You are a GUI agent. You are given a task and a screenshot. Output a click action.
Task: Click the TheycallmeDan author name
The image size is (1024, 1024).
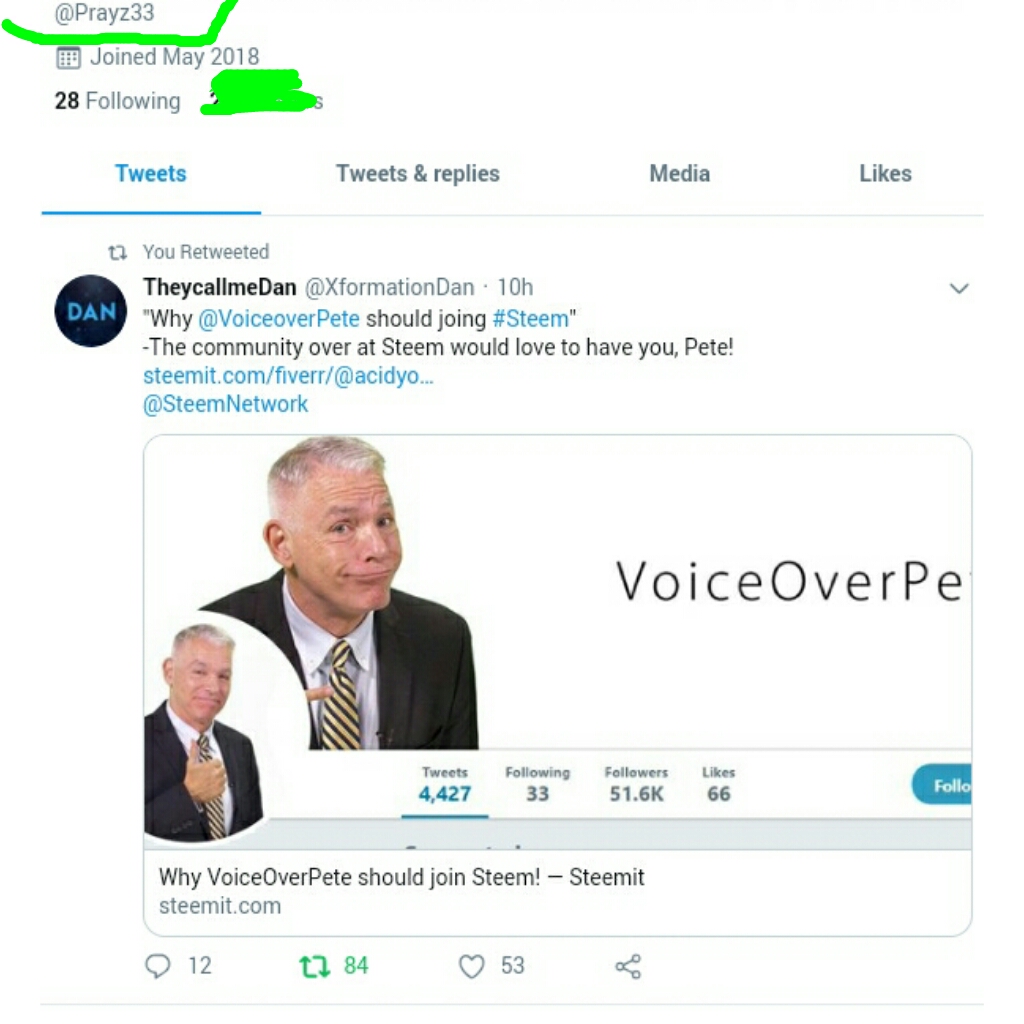pos(219,287)
